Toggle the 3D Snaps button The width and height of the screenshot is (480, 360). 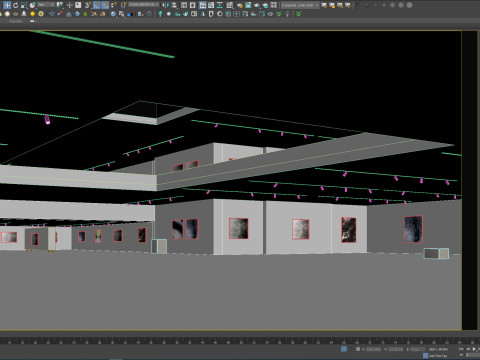[88, 5]
